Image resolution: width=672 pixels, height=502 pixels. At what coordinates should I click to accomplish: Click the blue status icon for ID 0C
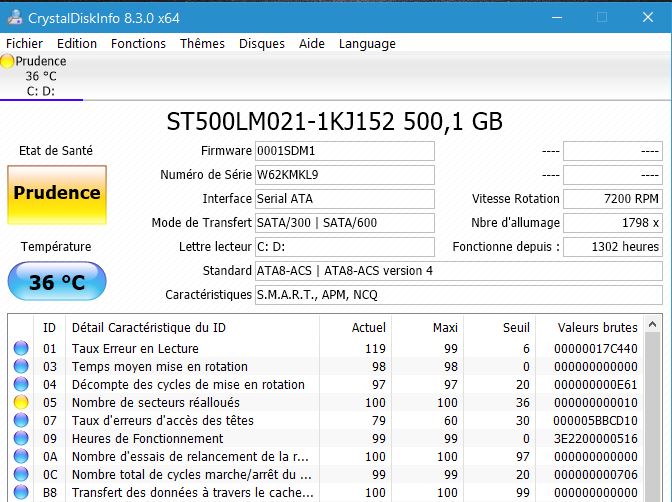[x=21, y=474]
